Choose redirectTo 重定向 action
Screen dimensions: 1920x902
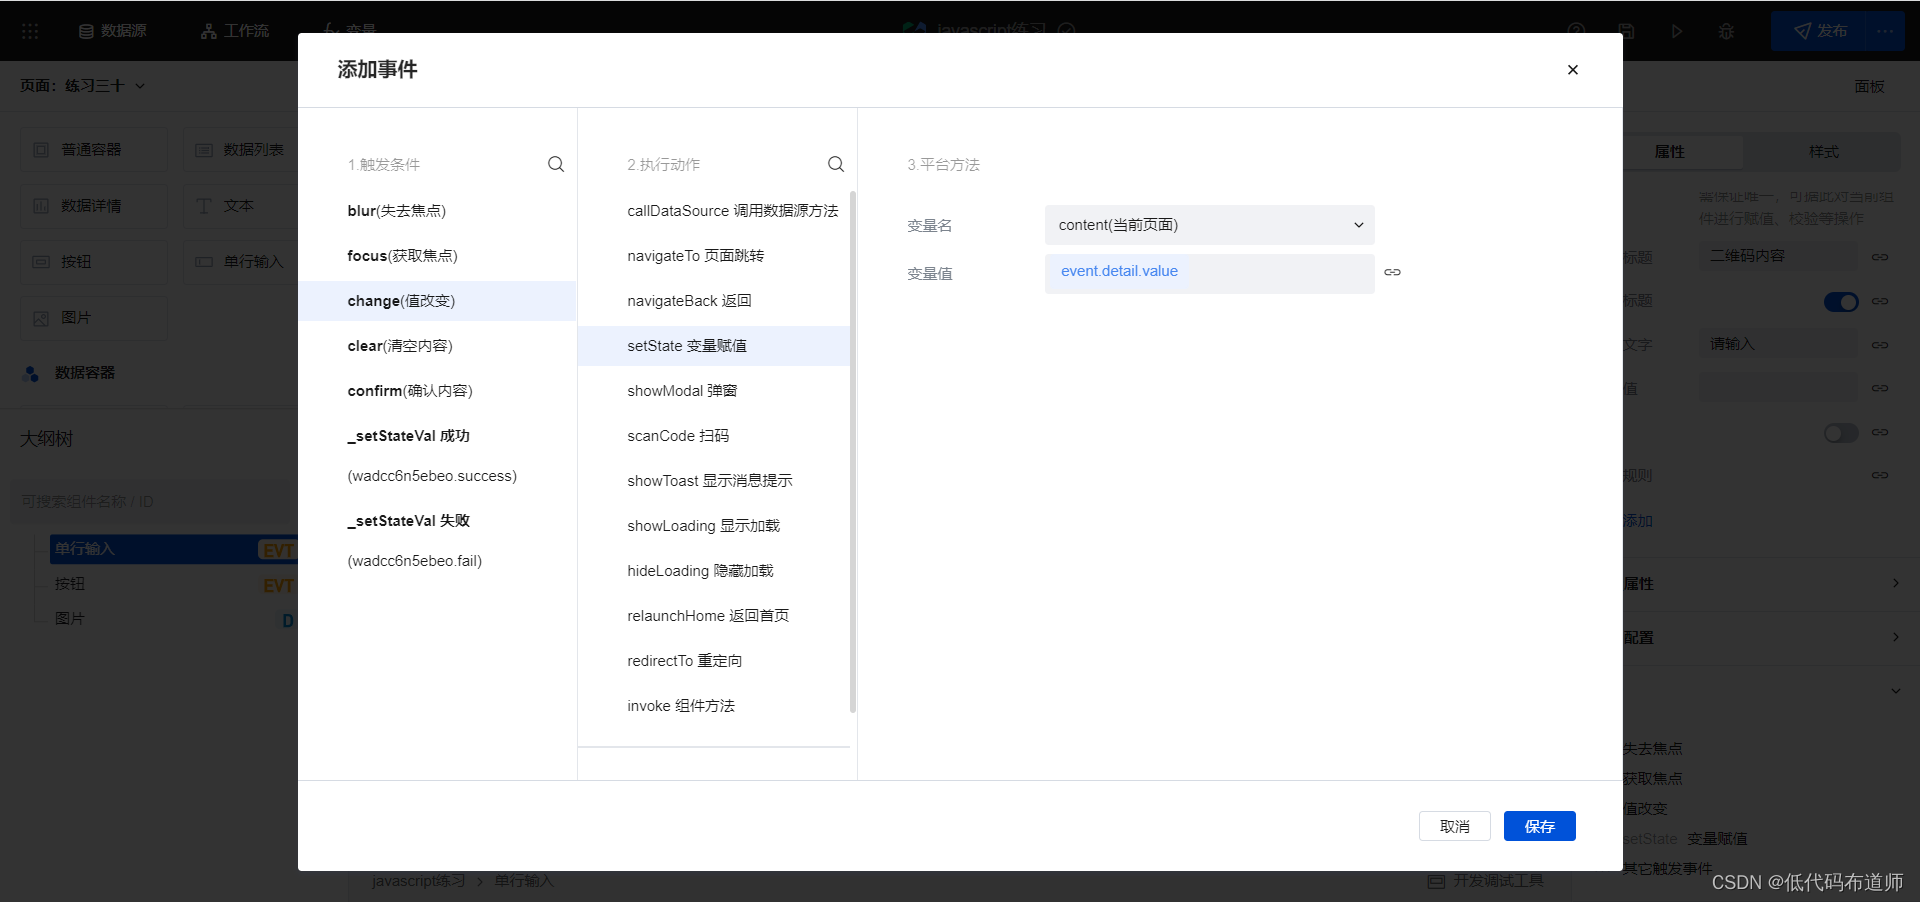click(x=714, y=661)
